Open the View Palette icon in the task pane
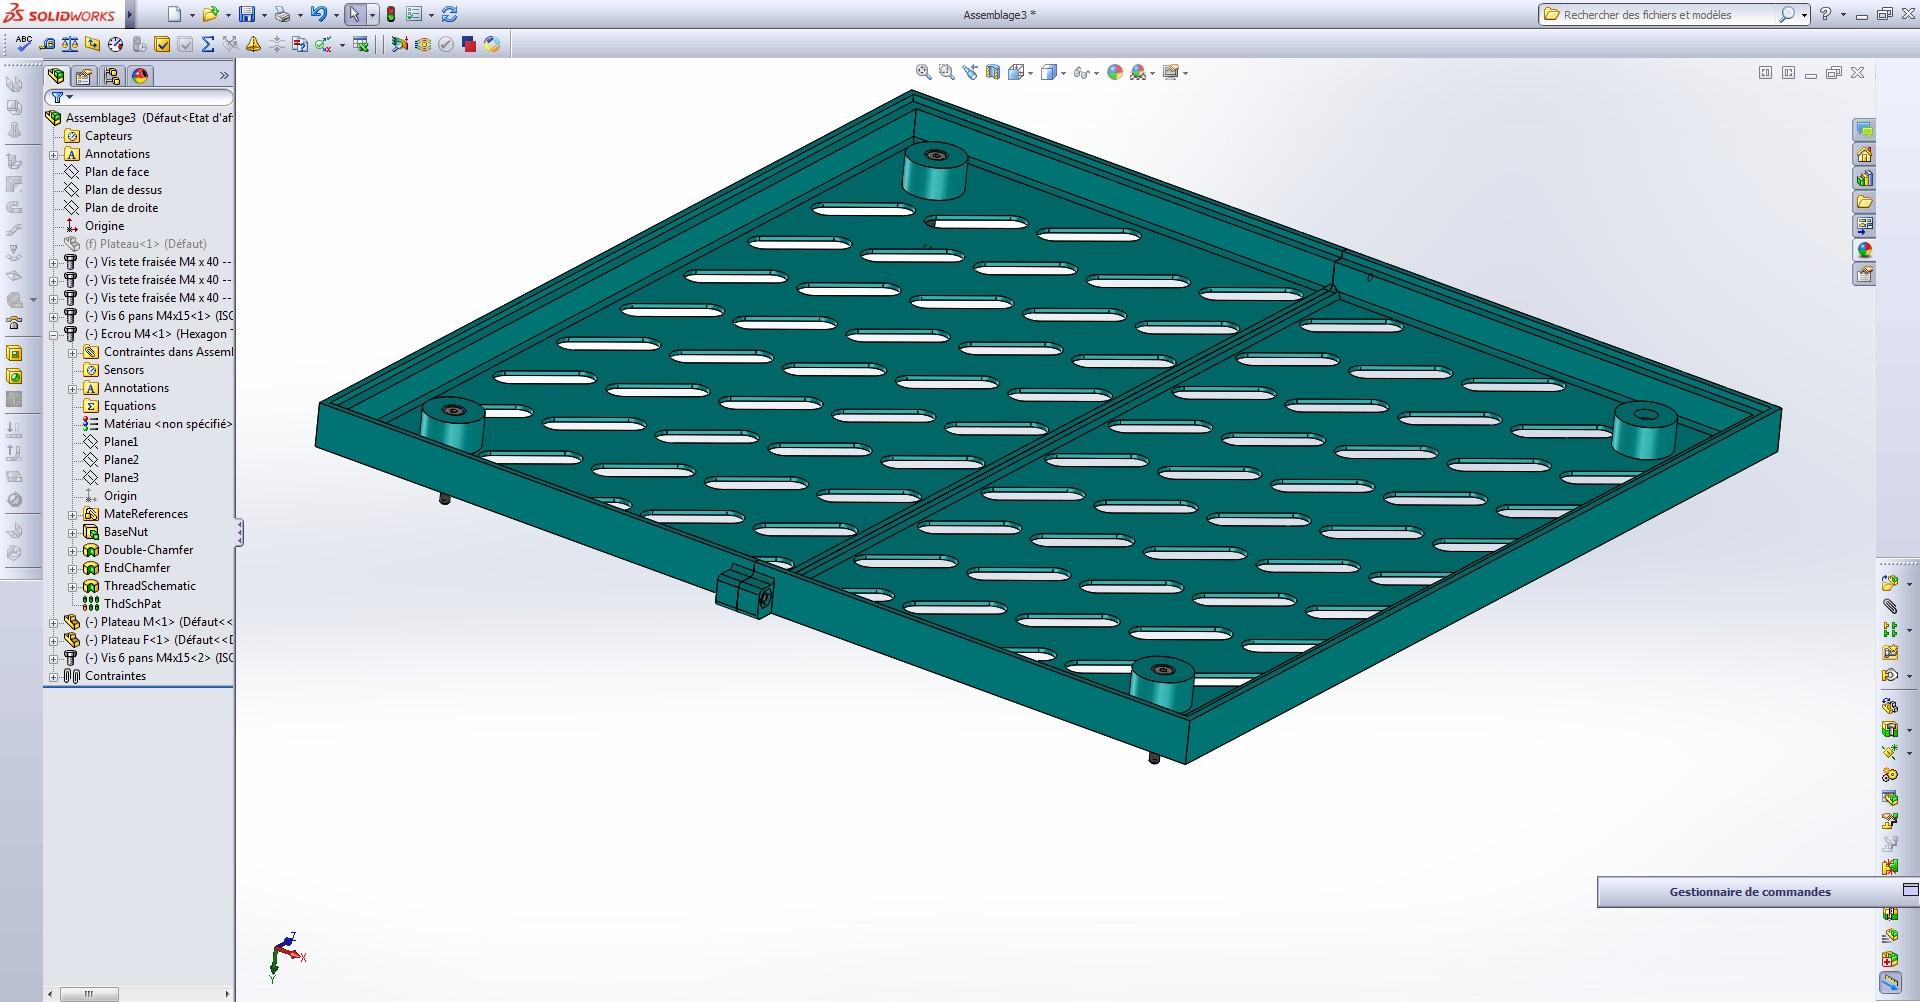Viewport: 1920px width, 1002px height. click(x=1864, y=226)
